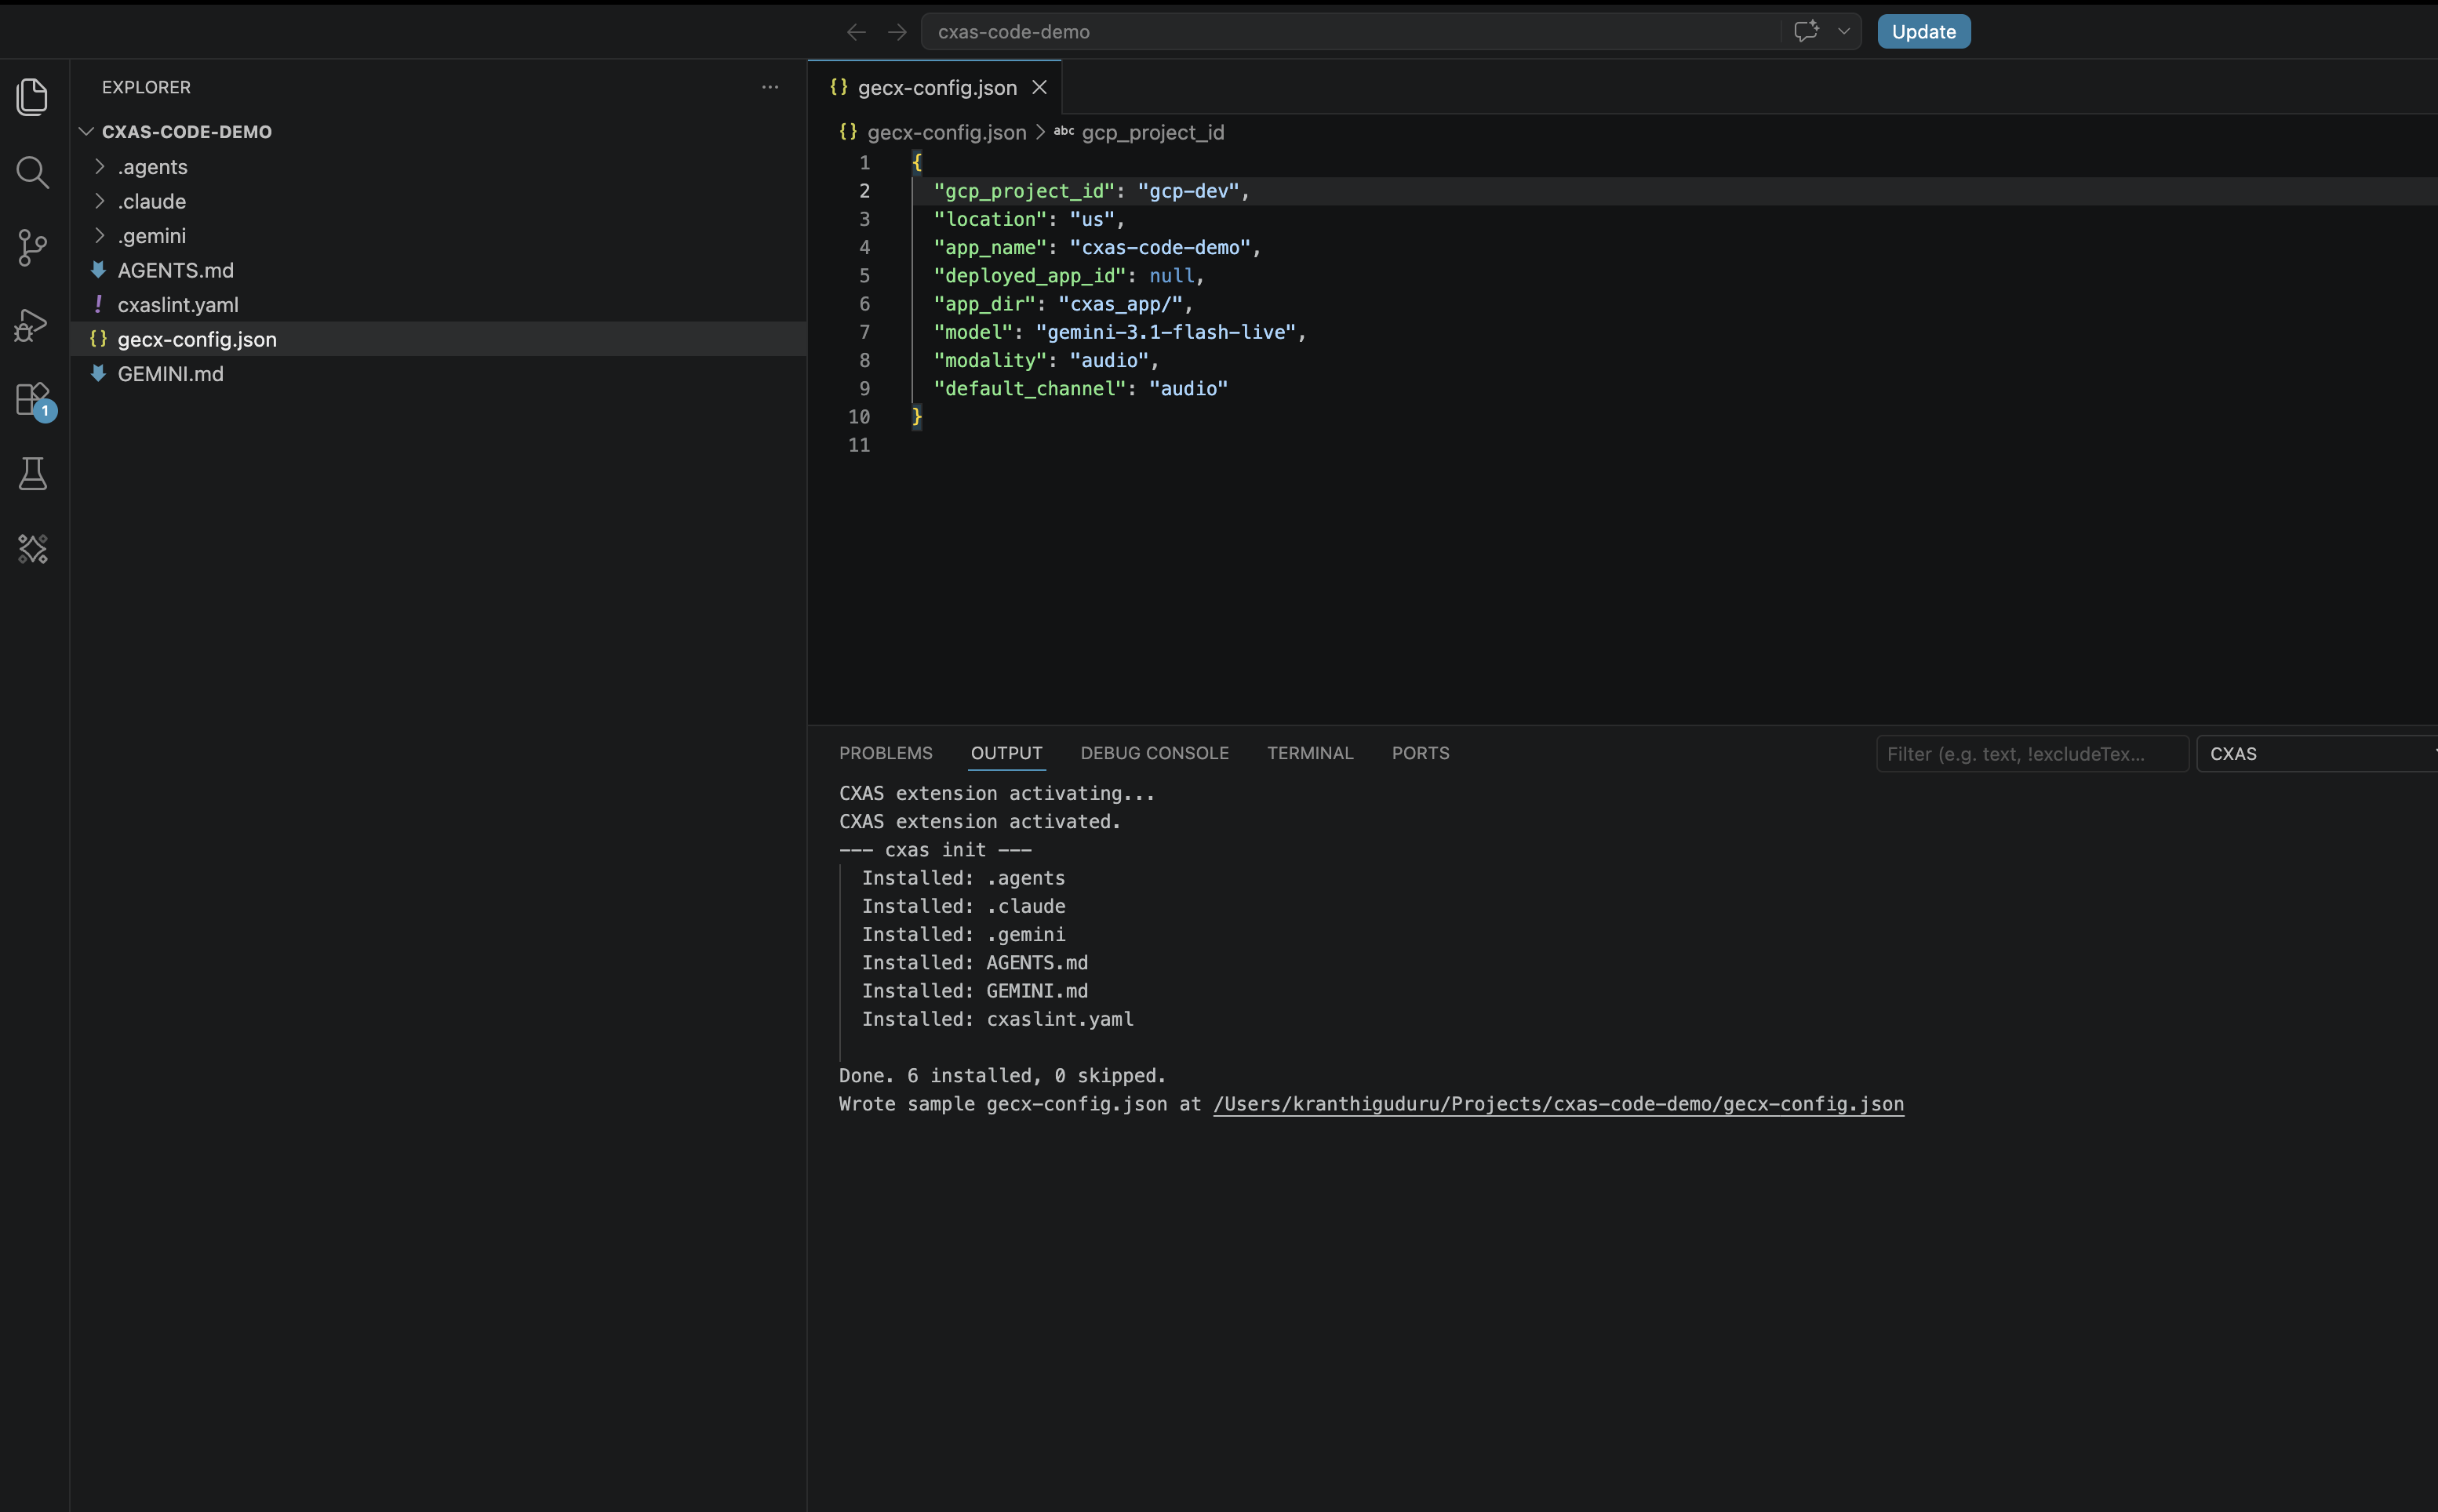
Task: Collapse the CXAS-CODE-DEMO folder root
Action: click(87, 131)
